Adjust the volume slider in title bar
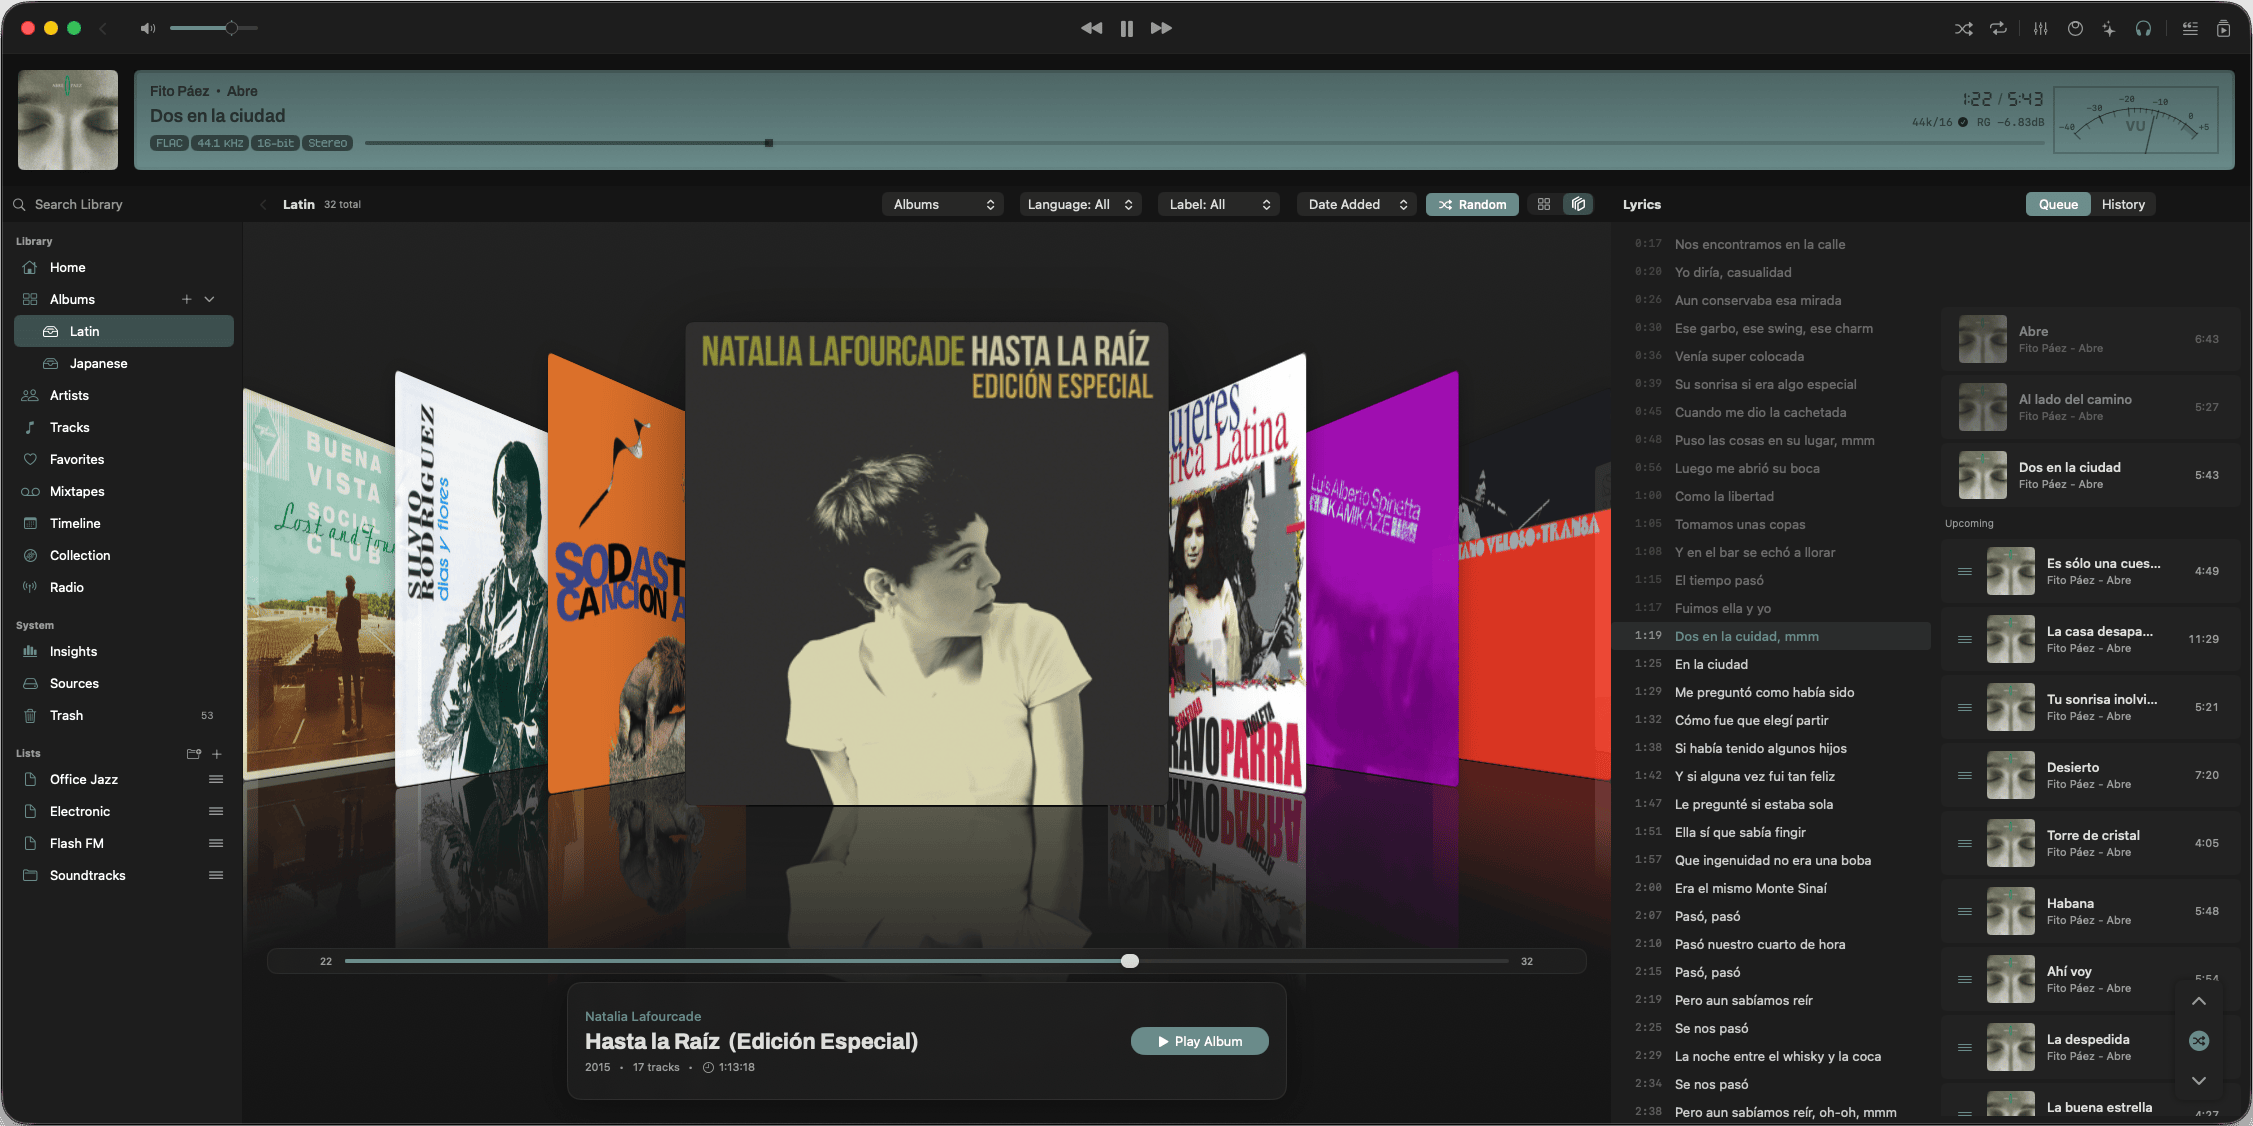The width and height of the screenshot is (2253, 1126). [x=214, y=28]
